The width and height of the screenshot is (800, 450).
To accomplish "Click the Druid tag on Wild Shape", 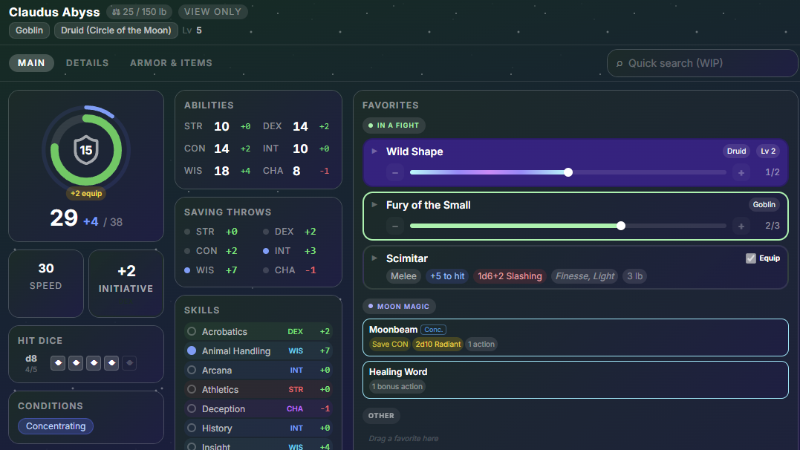I will click(x=736, y=151).
